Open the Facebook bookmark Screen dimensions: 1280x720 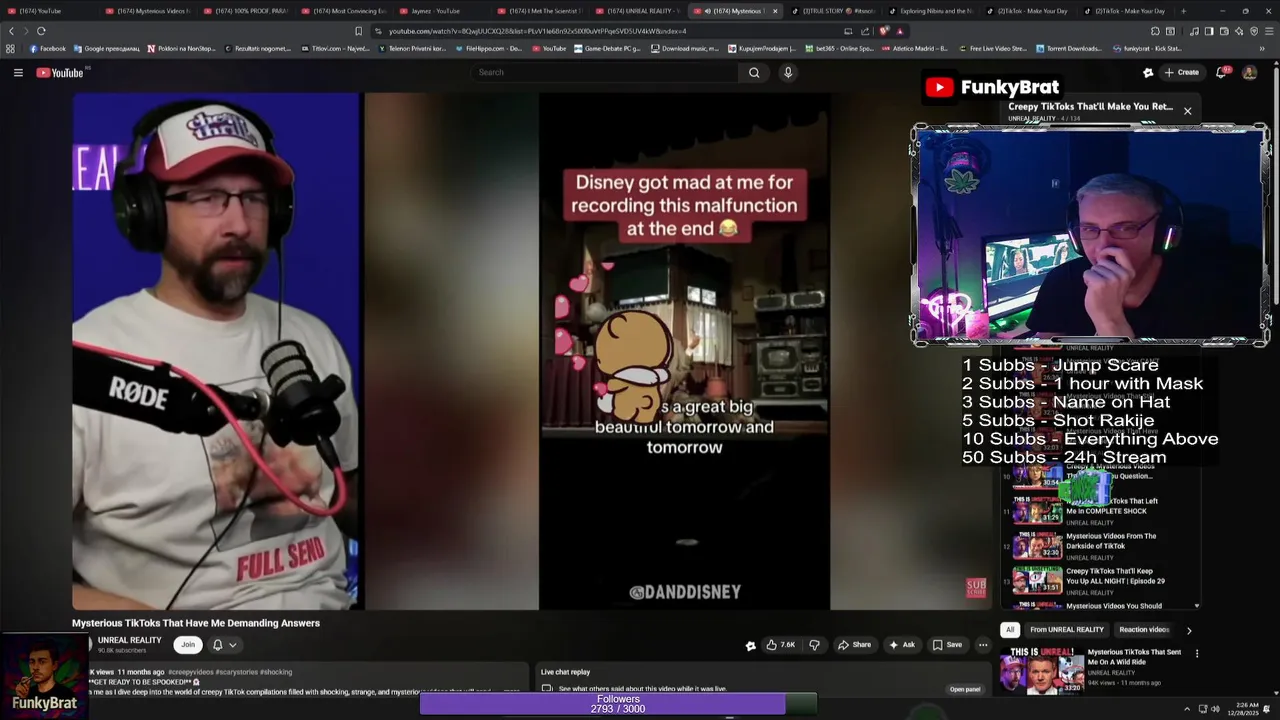(48, 48)
